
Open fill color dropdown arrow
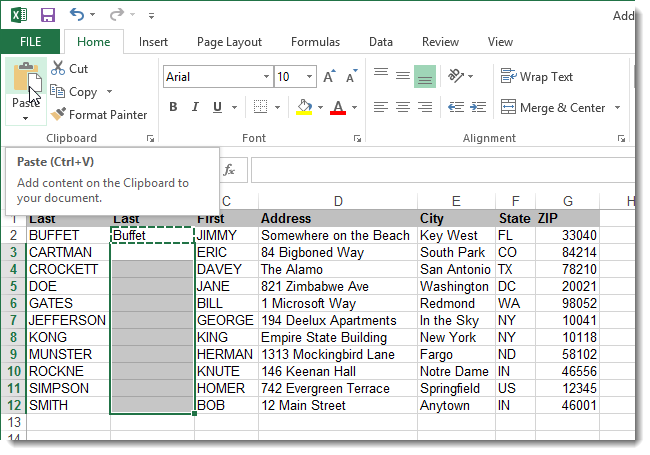(320, 108)
